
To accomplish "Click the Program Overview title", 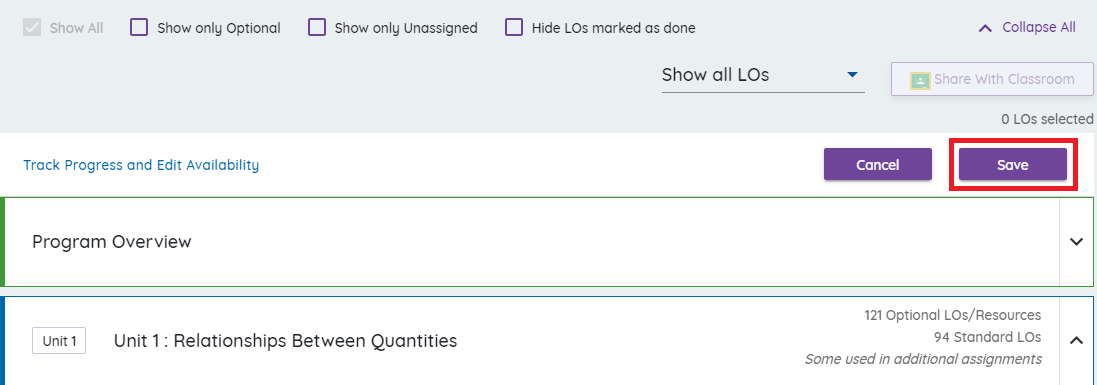I will click(x=112, y=242).
